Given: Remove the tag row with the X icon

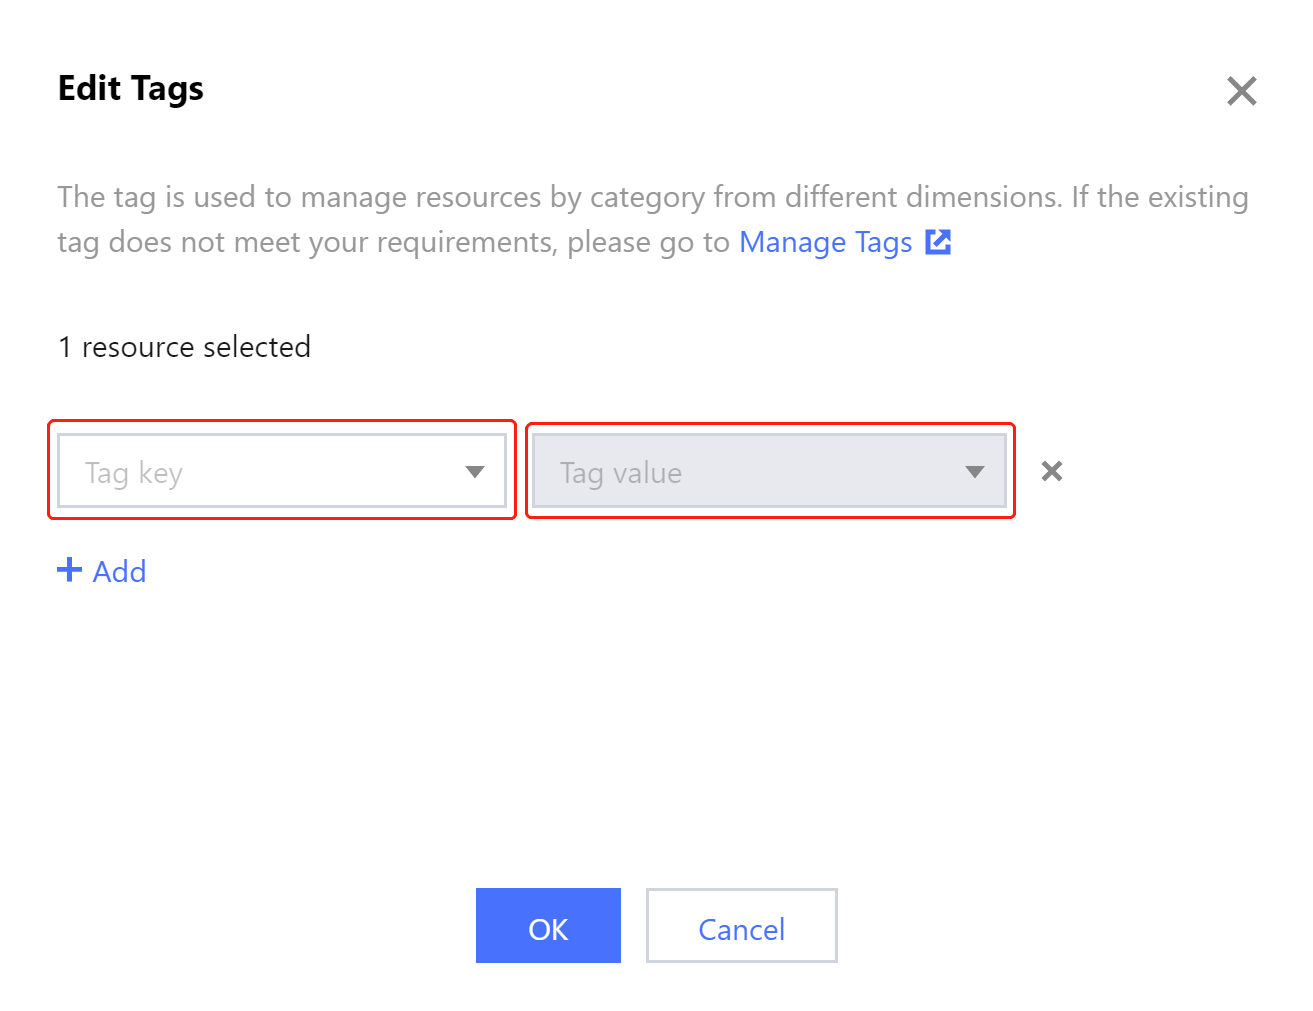Looking at the screenshot, I should coord(1051,471).
